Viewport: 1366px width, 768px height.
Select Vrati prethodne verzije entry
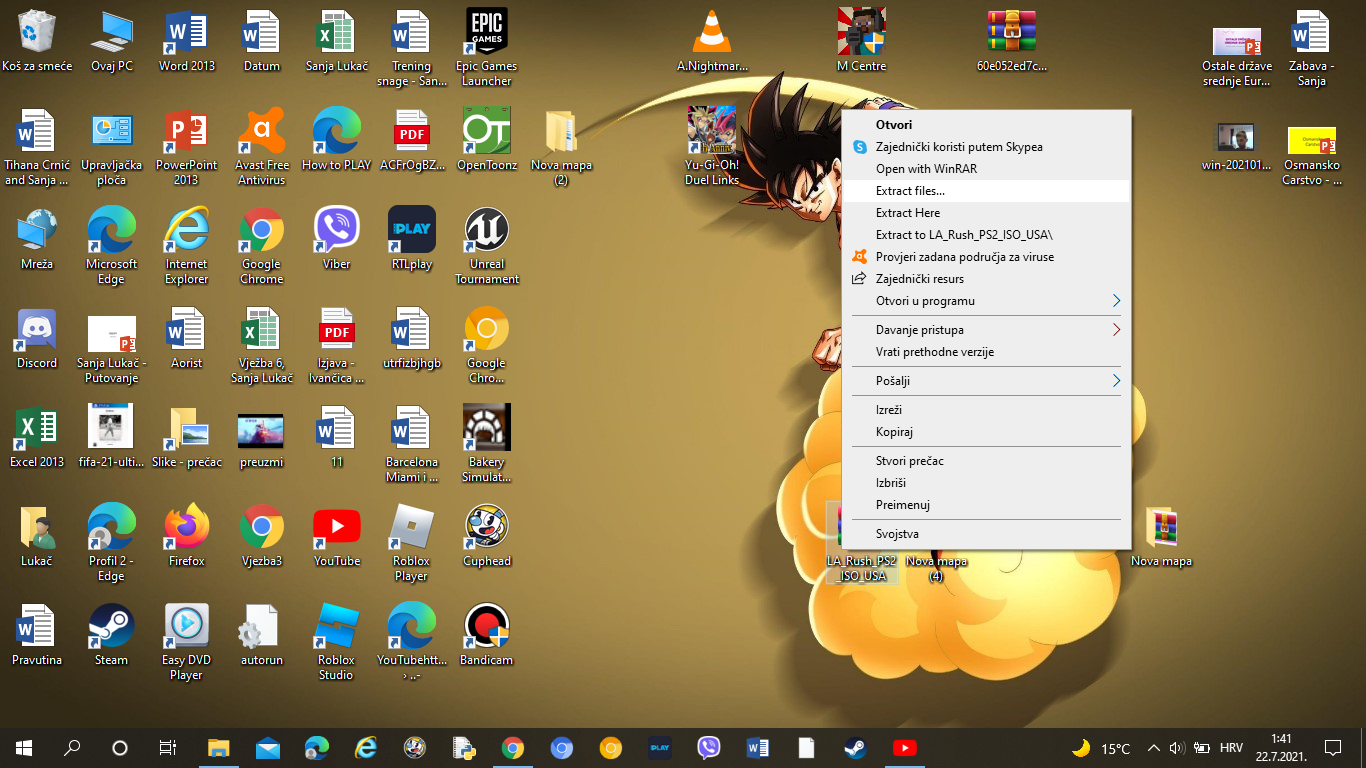tap(986, 352)
